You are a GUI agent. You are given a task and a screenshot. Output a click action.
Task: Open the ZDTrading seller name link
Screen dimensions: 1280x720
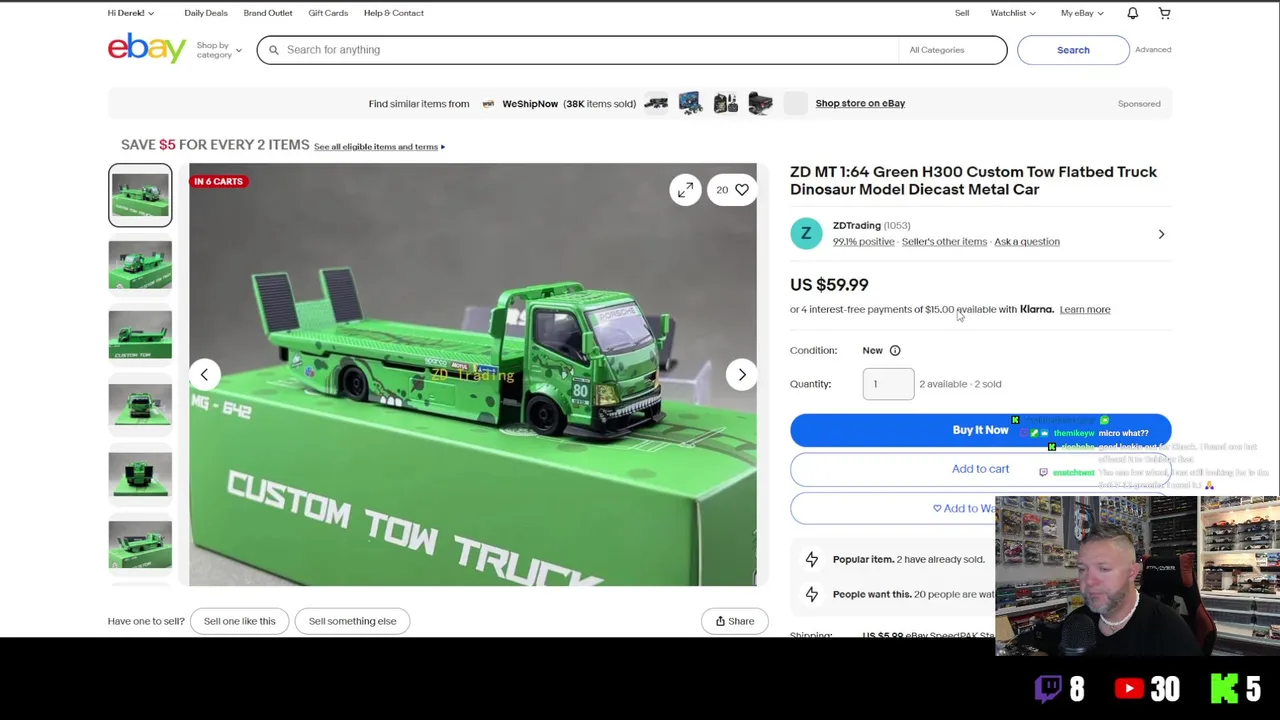tap(857, 226)
